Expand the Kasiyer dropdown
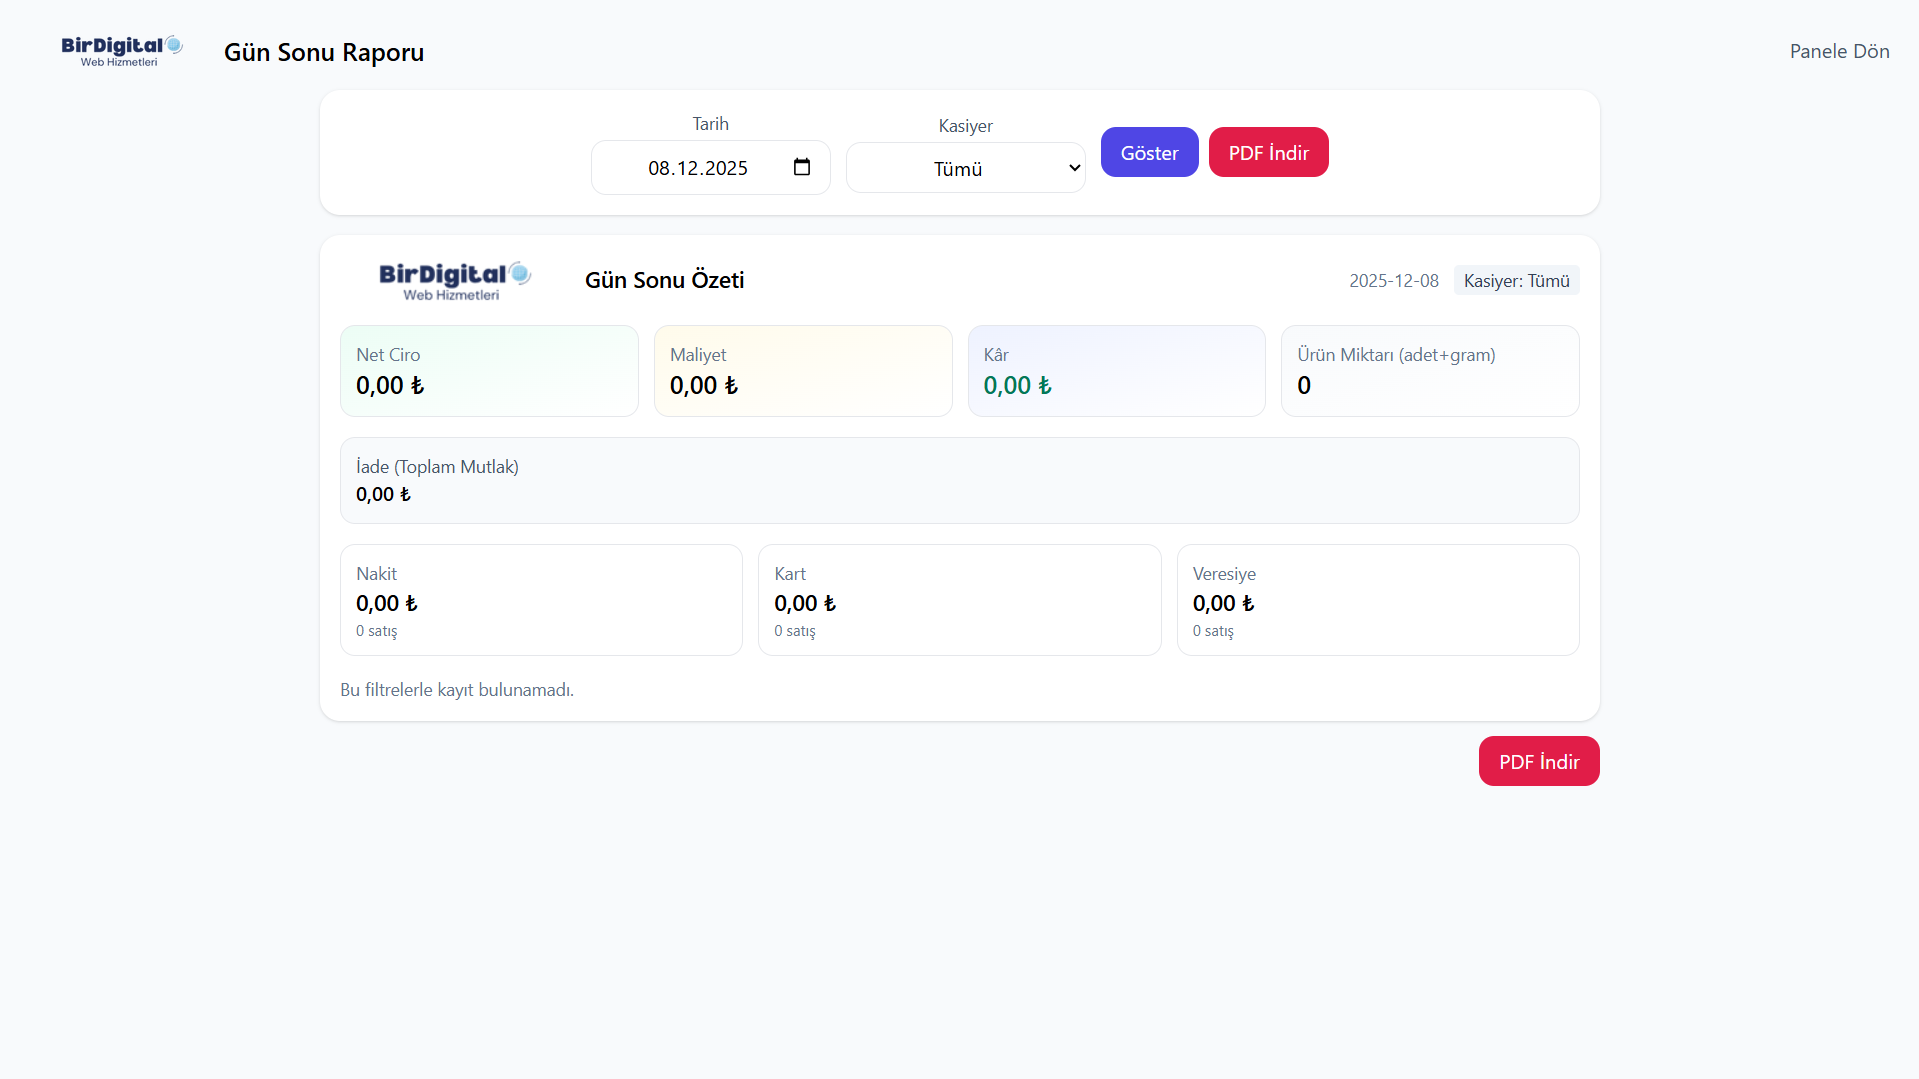The width and height of the screenshot is (1919, 1079). (x=965, y=168)
